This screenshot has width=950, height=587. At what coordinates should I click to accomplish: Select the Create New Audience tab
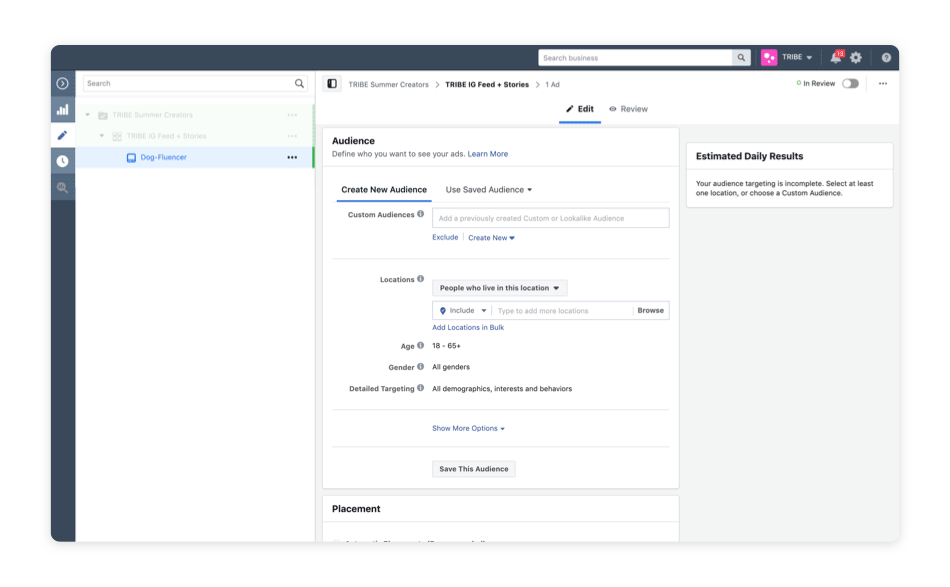pos(384,190)
